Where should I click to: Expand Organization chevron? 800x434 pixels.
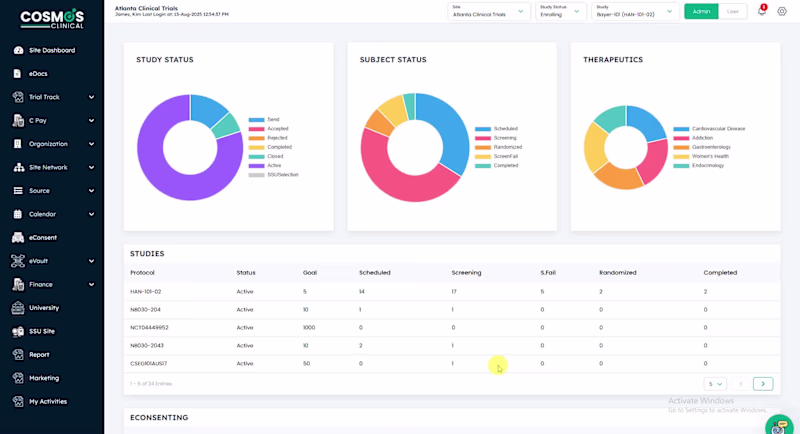point(91,144)
